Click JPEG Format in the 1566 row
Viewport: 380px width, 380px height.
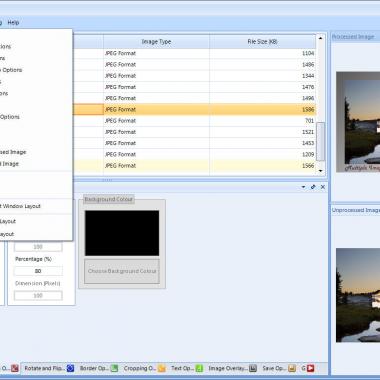120,166
